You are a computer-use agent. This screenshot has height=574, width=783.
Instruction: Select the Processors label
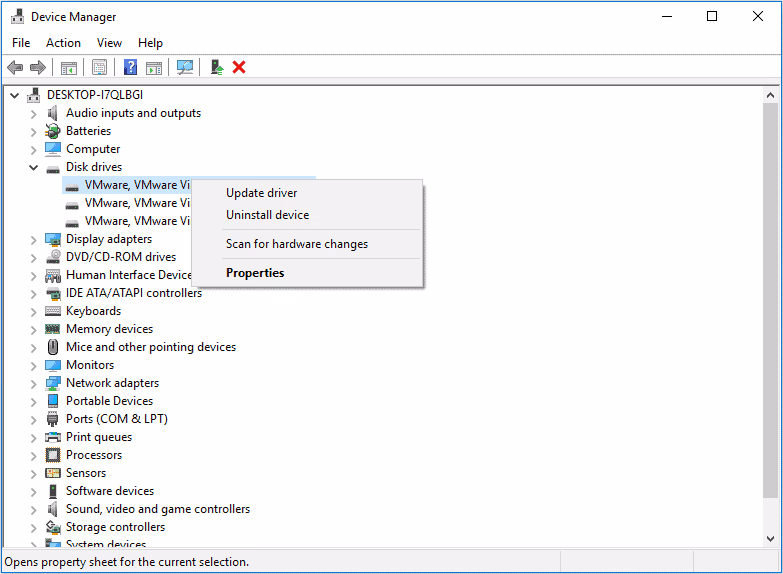(x=94, y=455)
